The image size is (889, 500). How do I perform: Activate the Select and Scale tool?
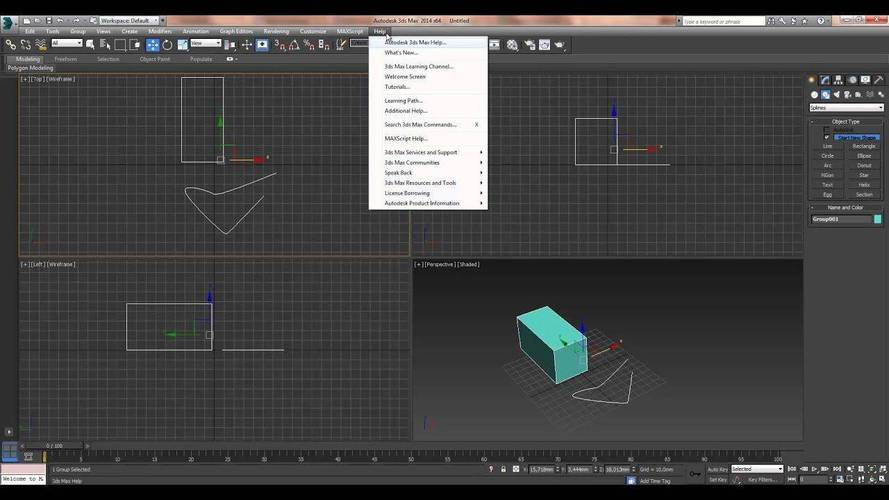coord(183,44)
